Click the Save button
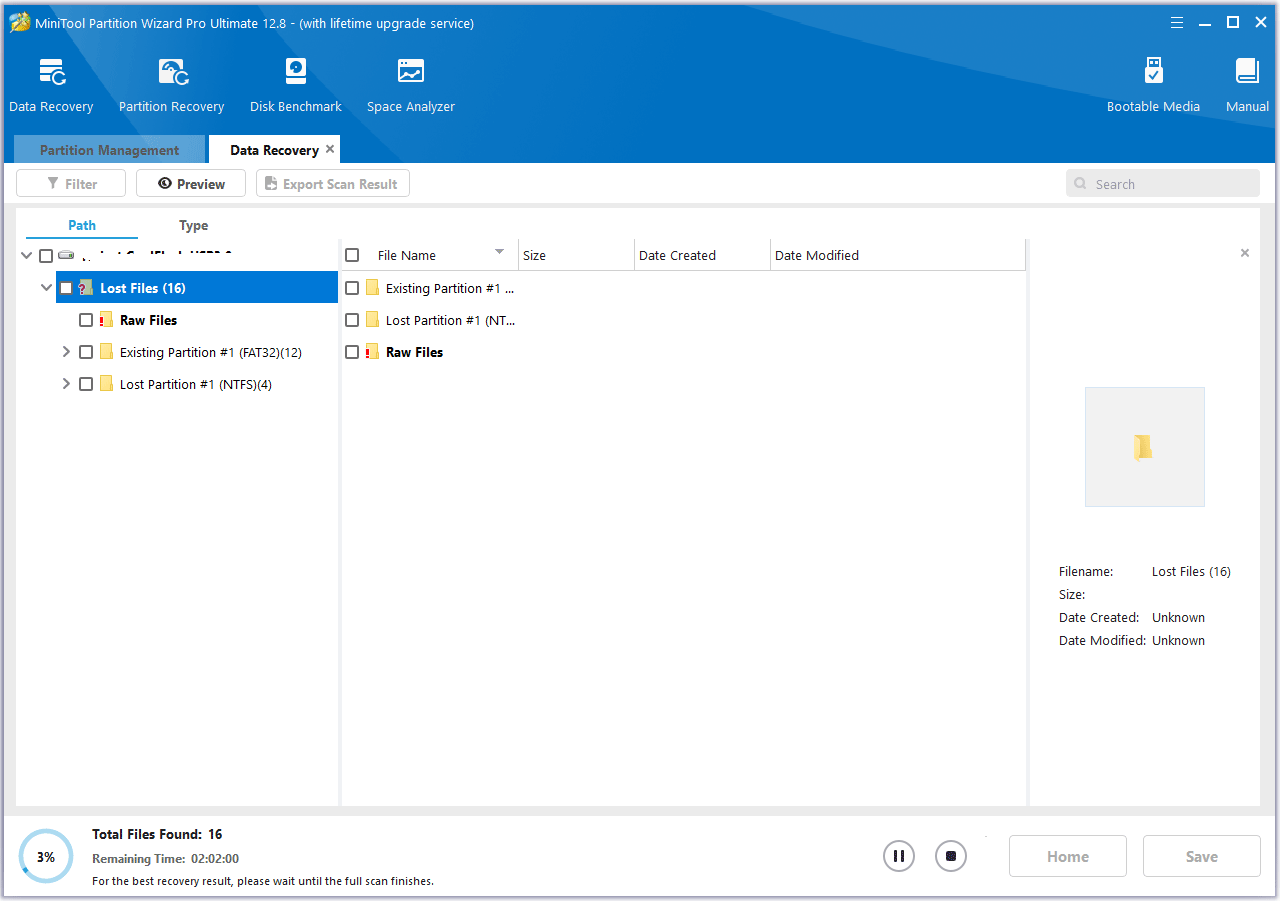This screenshot has width=1280, height=901. tap(1202, 856)
